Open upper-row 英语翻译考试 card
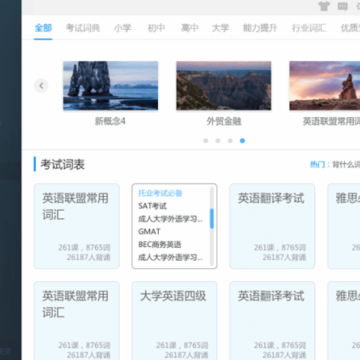Image resolution: width=360 pixels, height=360 pixels. (x=272, y=226)
